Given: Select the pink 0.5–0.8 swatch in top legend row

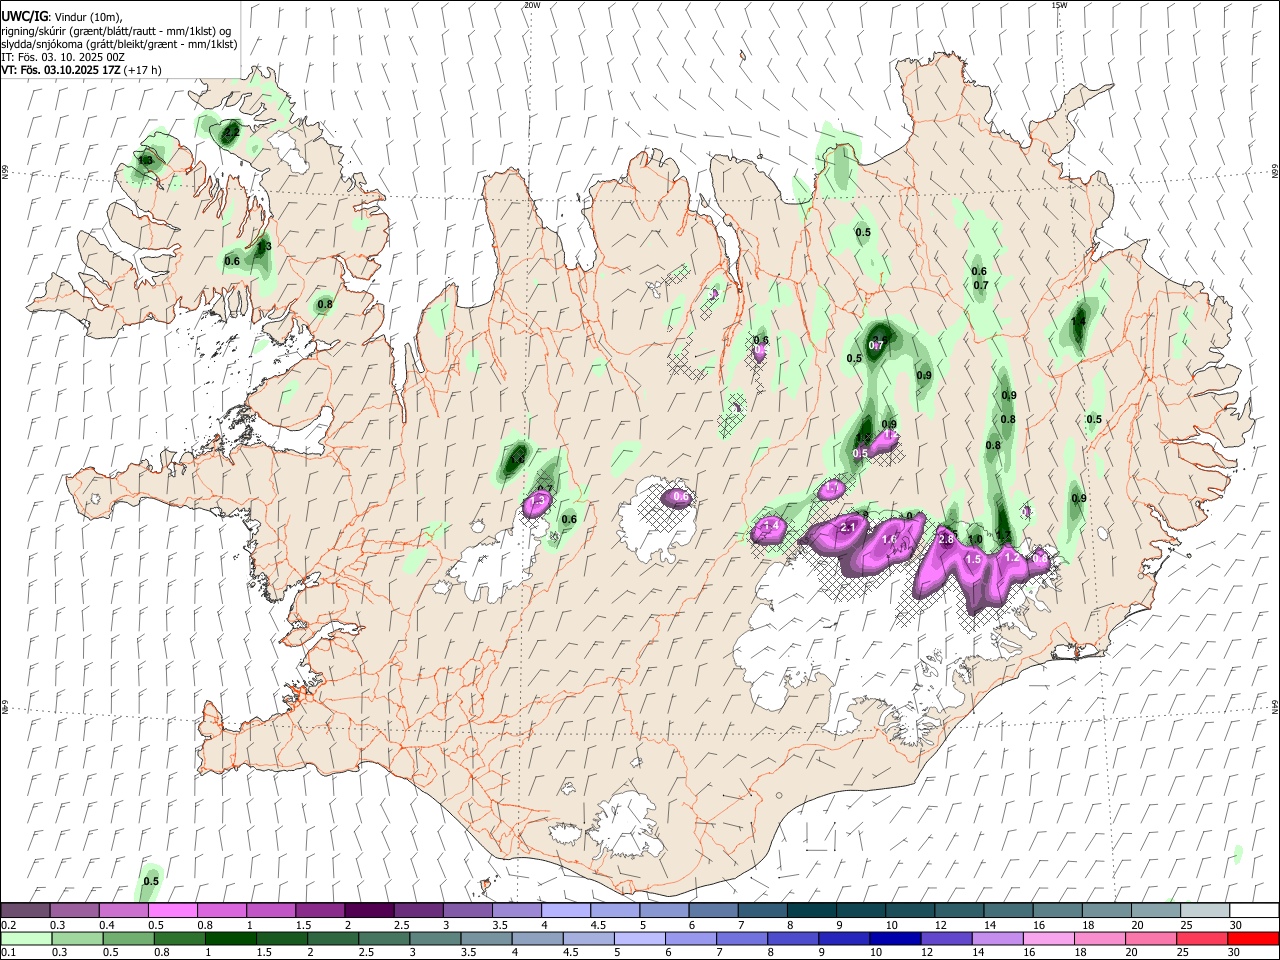Looking at the screenshot, I should [172, 910].
